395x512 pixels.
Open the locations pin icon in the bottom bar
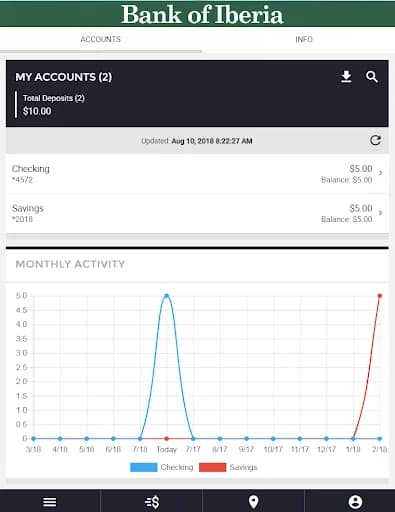coord(254,502)
